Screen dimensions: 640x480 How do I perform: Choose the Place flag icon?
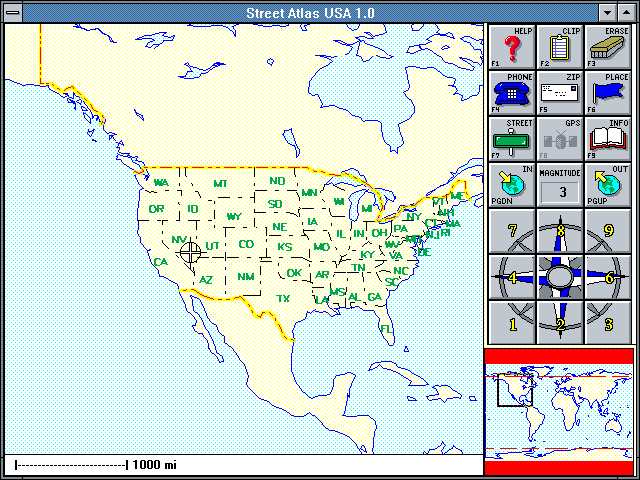pos(608,93)
